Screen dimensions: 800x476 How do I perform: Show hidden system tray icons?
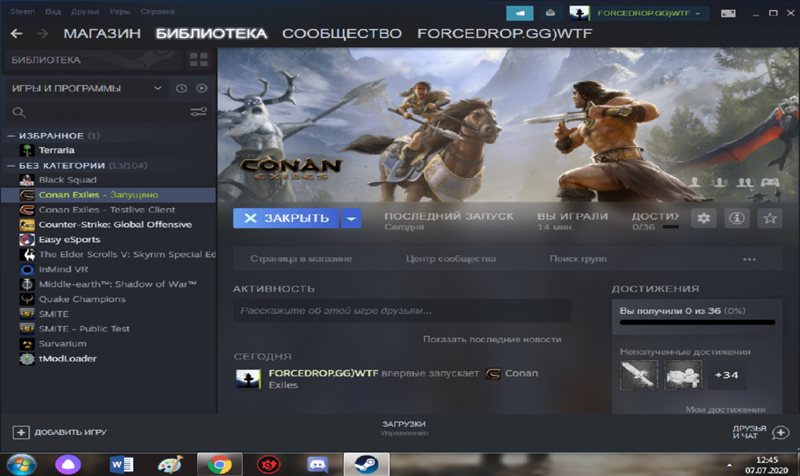coord(729,465)
